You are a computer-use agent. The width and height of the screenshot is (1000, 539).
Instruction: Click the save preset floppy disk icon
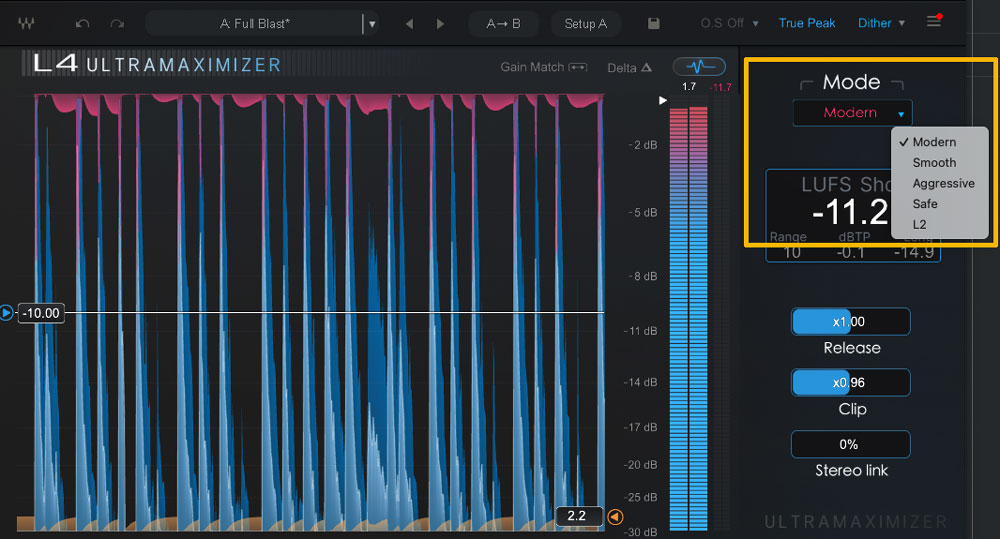point(653,23)
